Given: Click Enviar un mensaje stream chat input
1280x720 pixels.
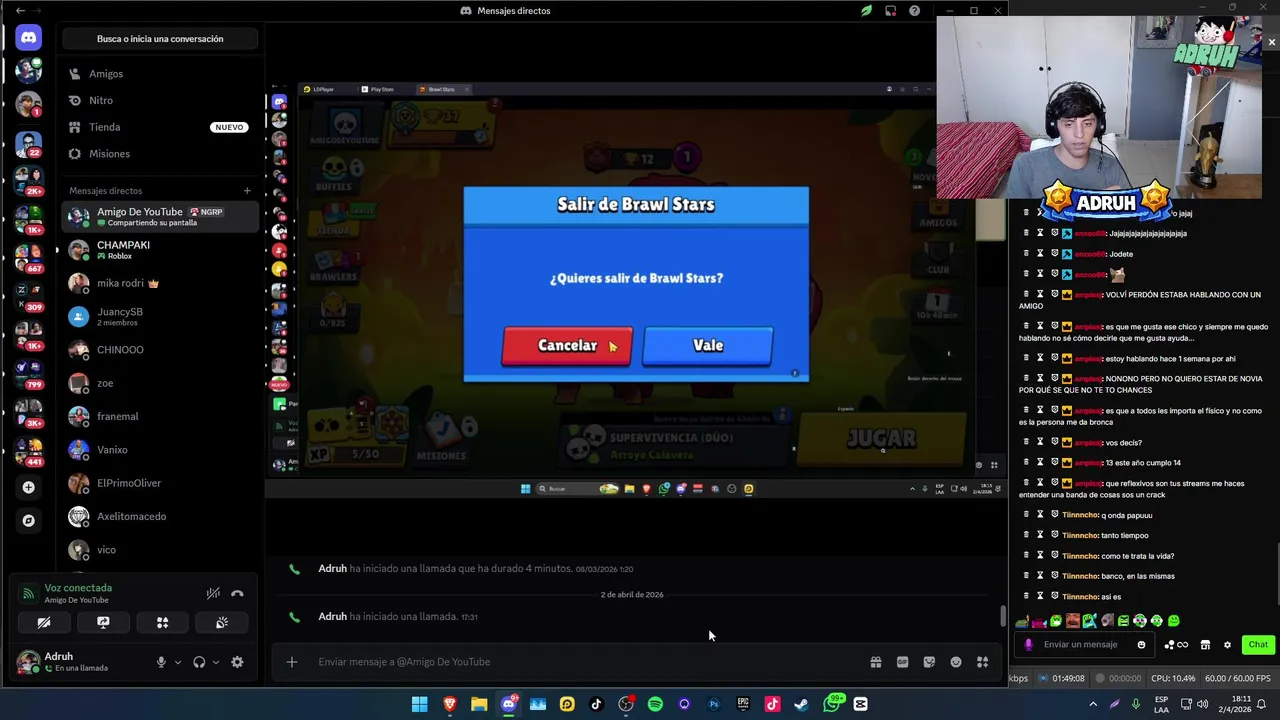Looking at the screenshot, I should [x=1084, y=645].
